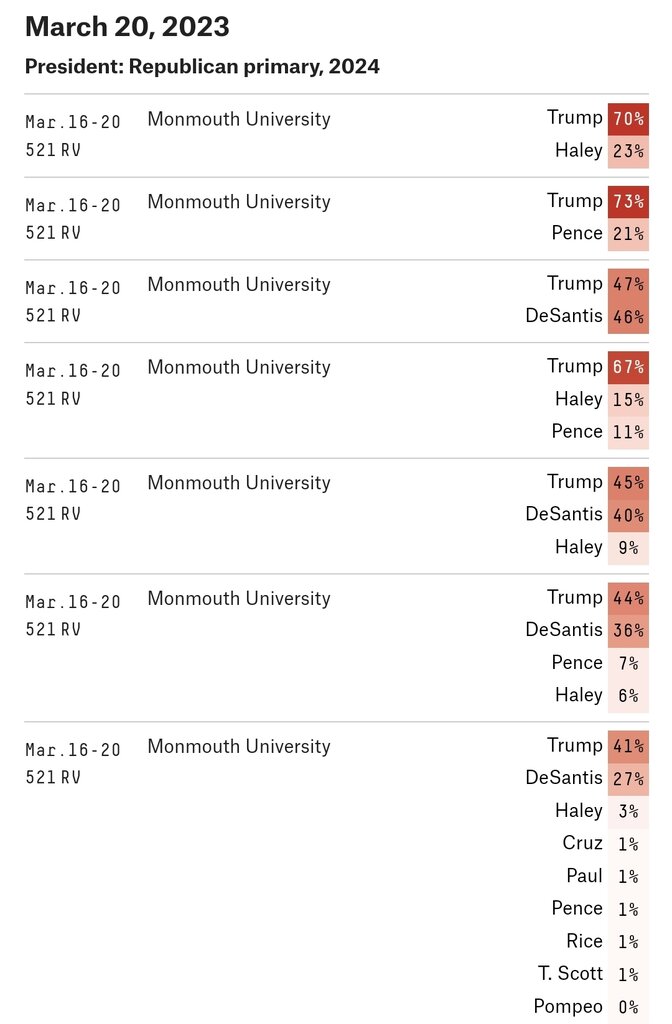
Task: Select the T. Scott candidate name
Action: 570,974
